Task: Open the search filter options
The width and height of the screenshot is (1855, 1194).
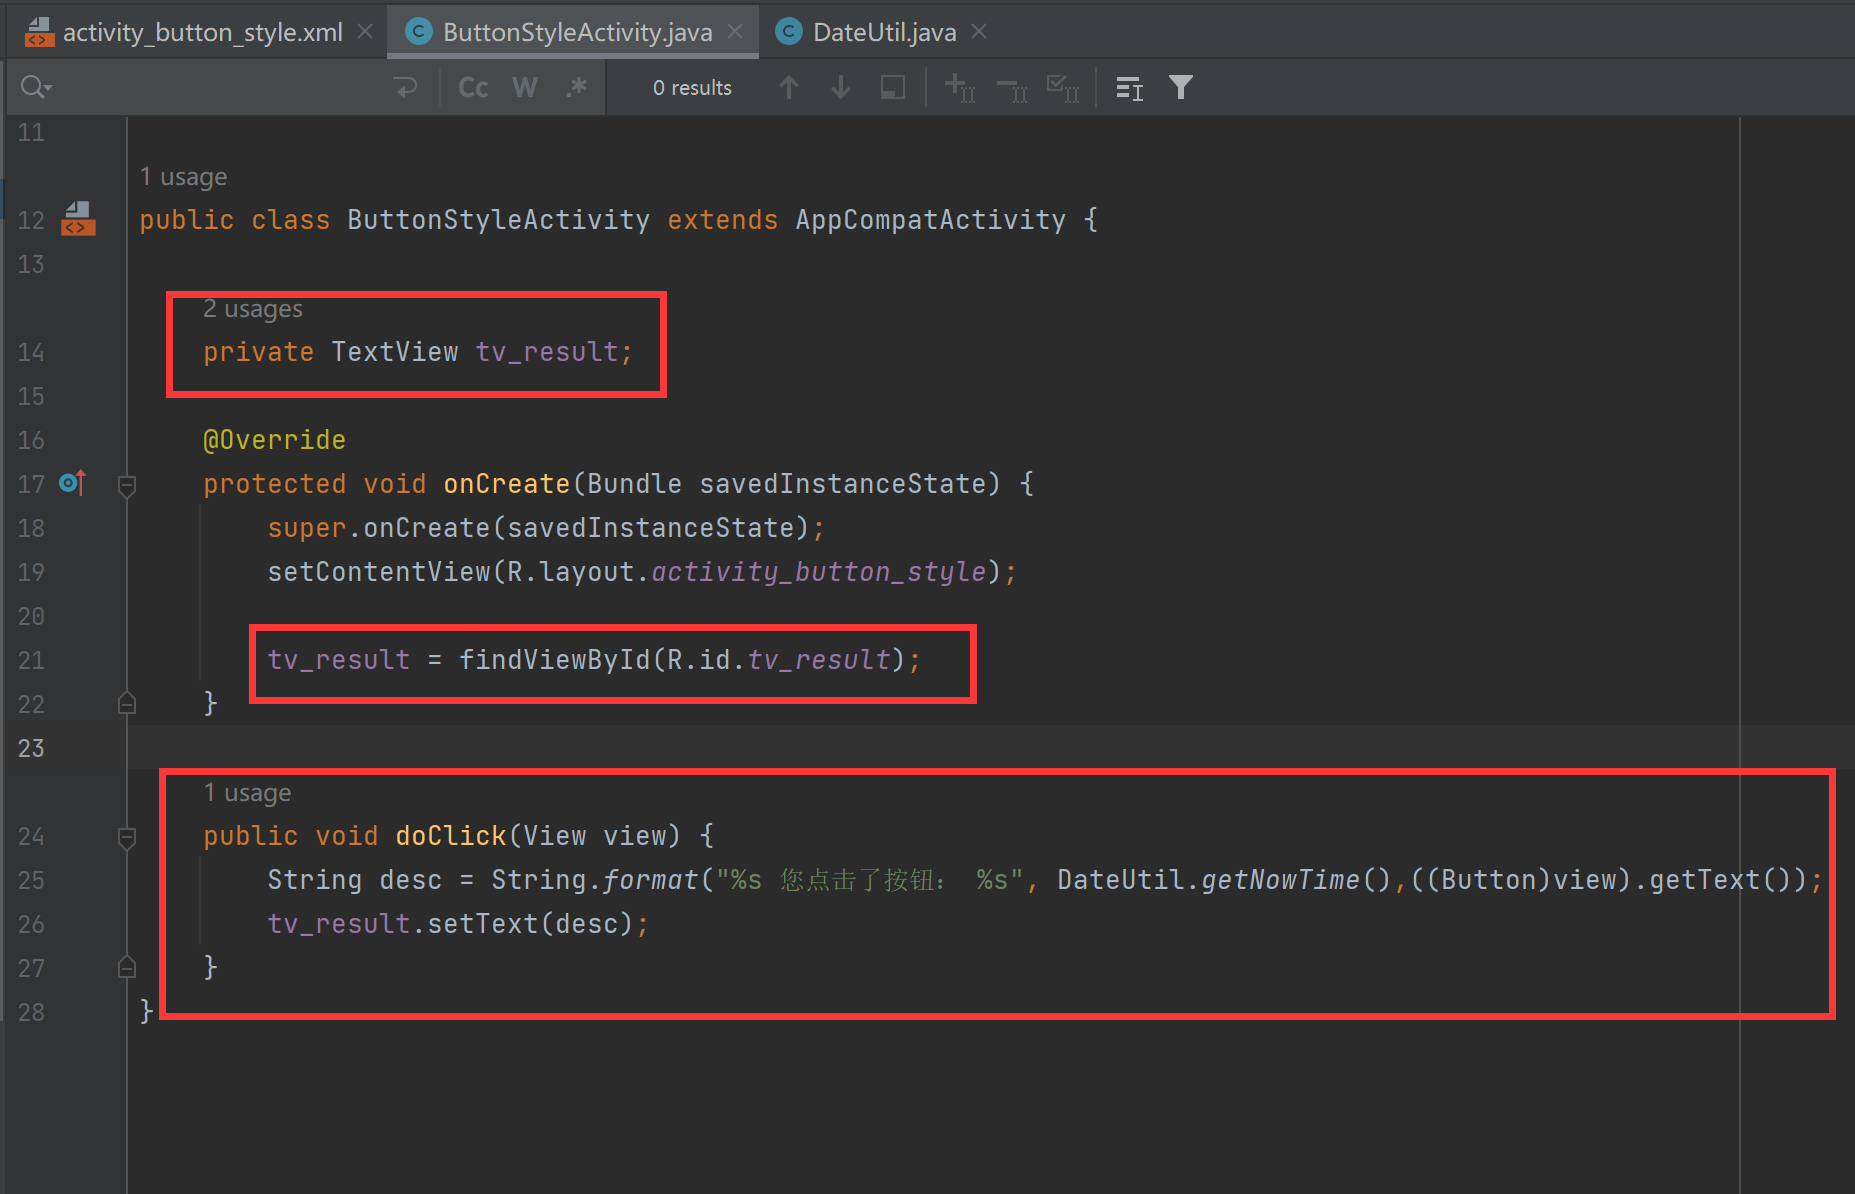Action: [1181, 88]
